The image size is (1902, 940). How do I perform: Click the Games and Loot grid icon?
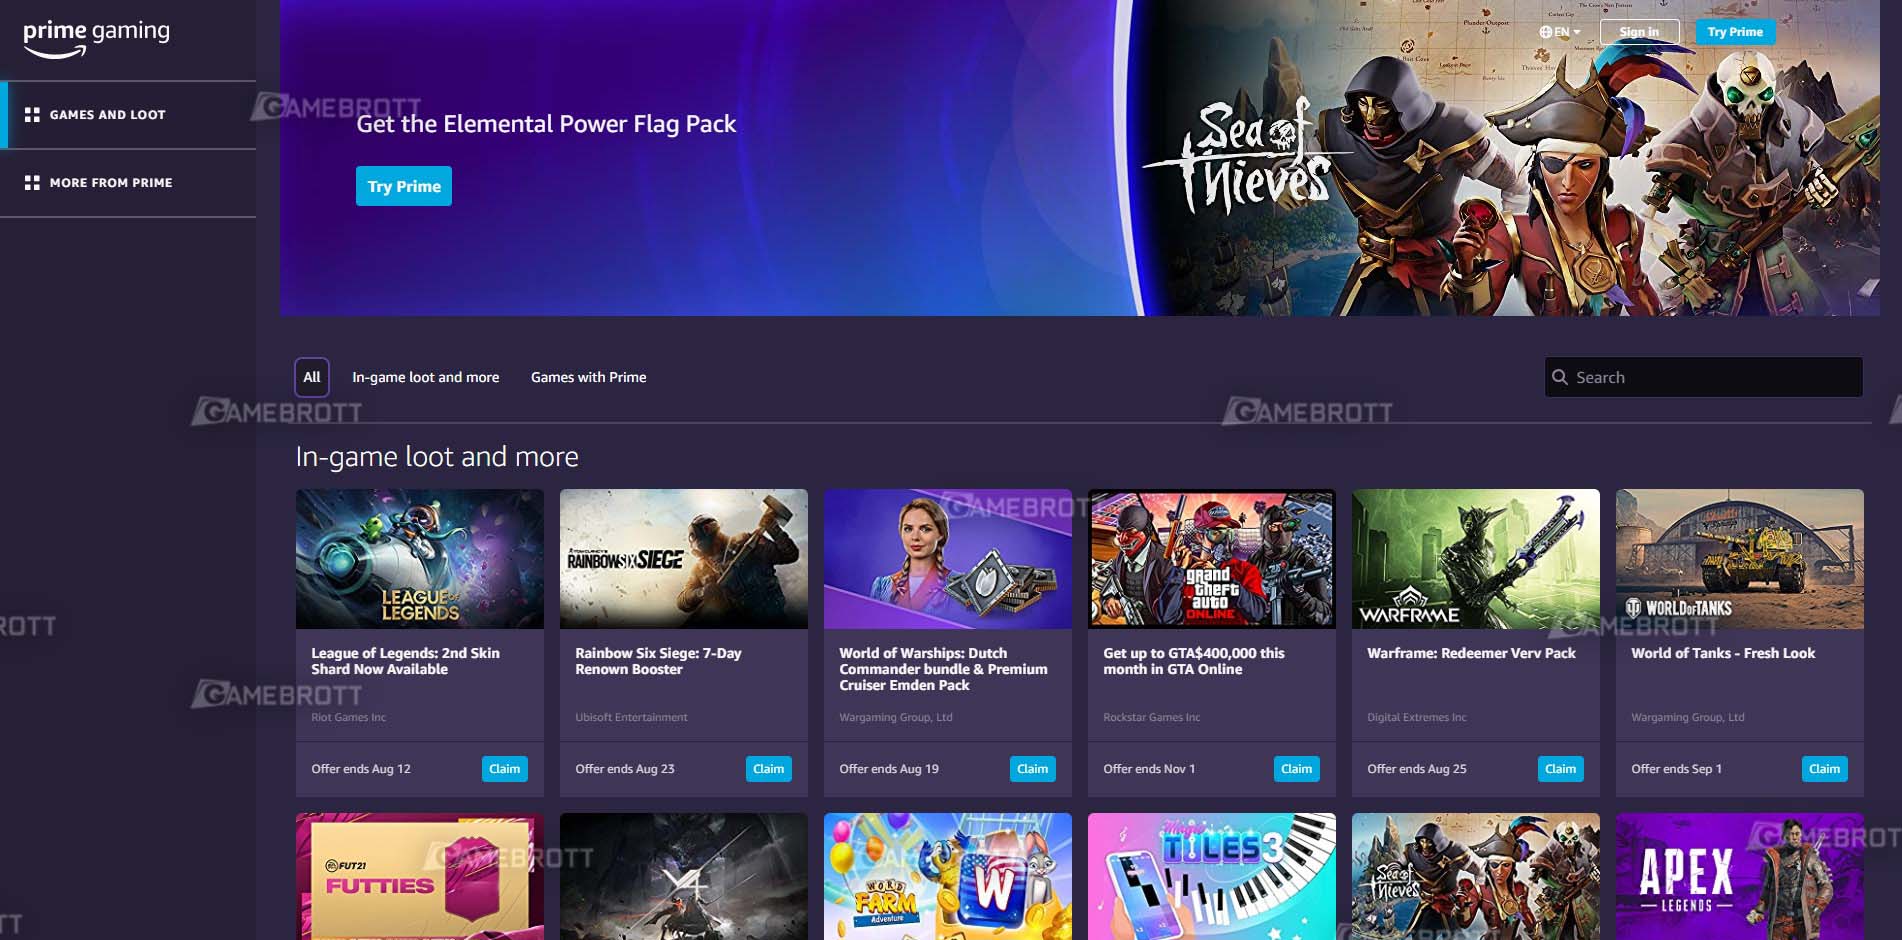32,115
